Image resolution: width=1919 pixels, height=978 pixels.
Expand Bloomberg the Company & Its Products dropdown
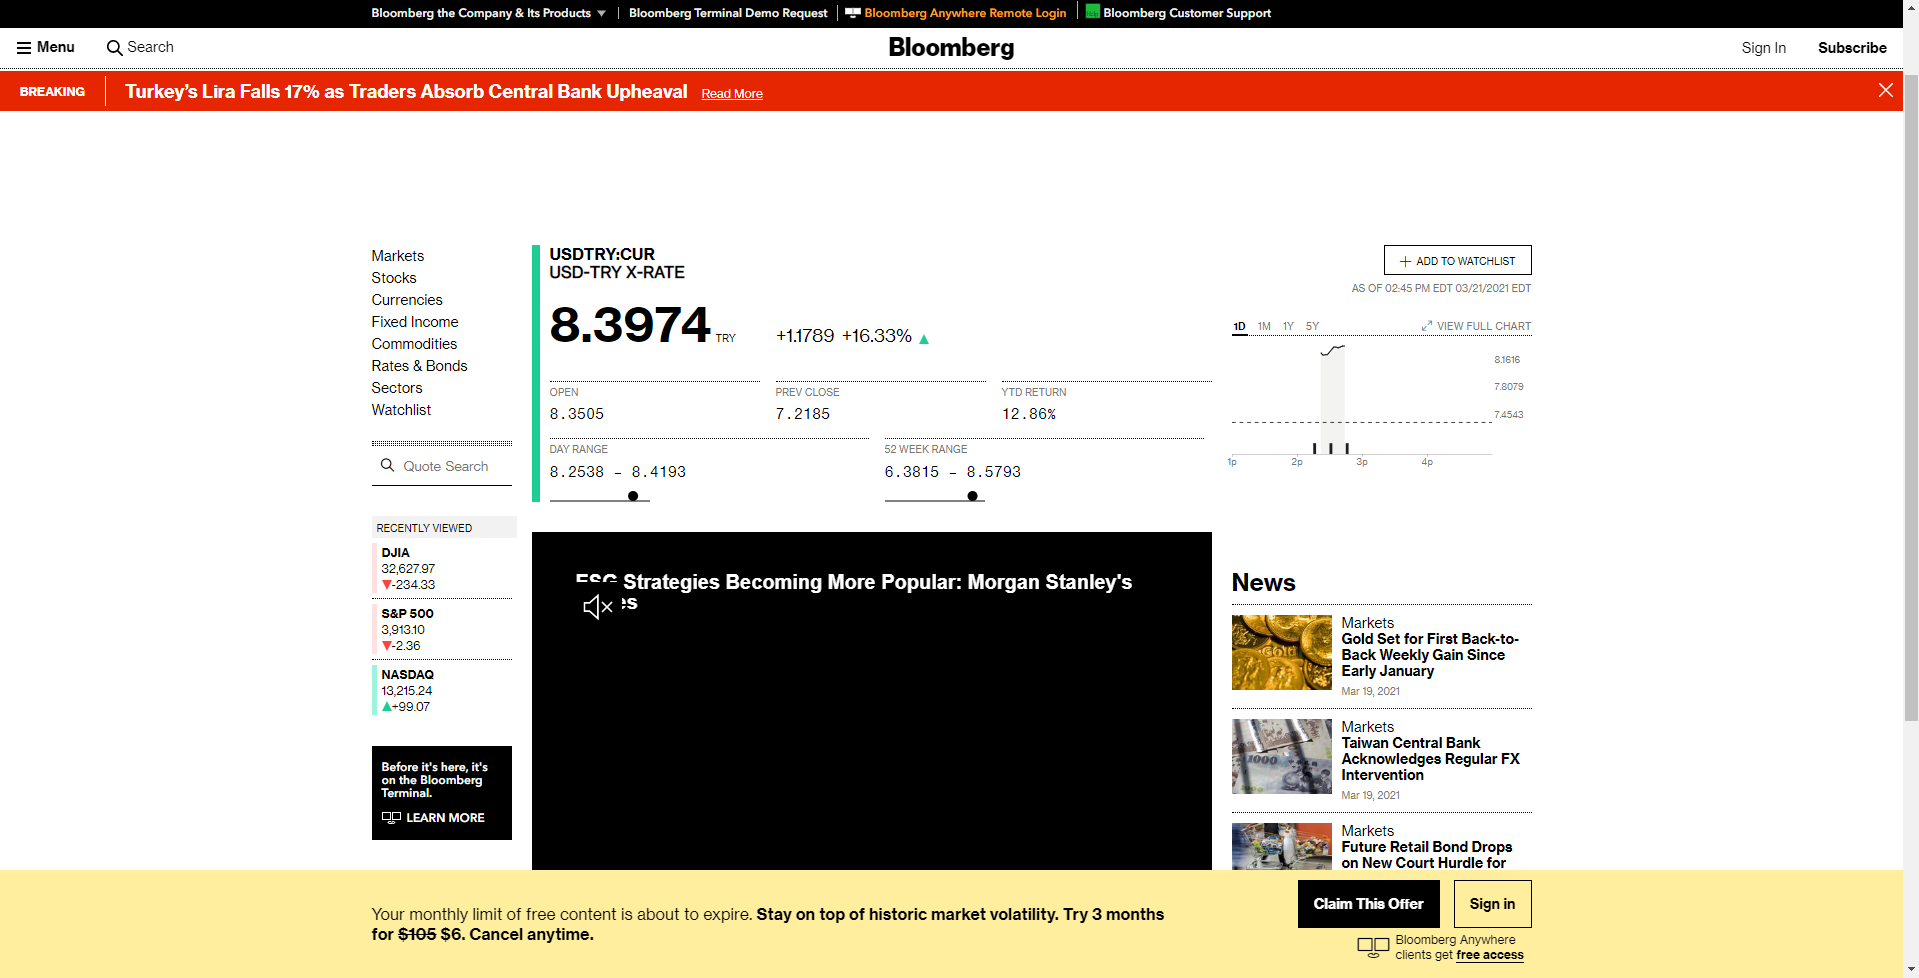coord(489,13)
